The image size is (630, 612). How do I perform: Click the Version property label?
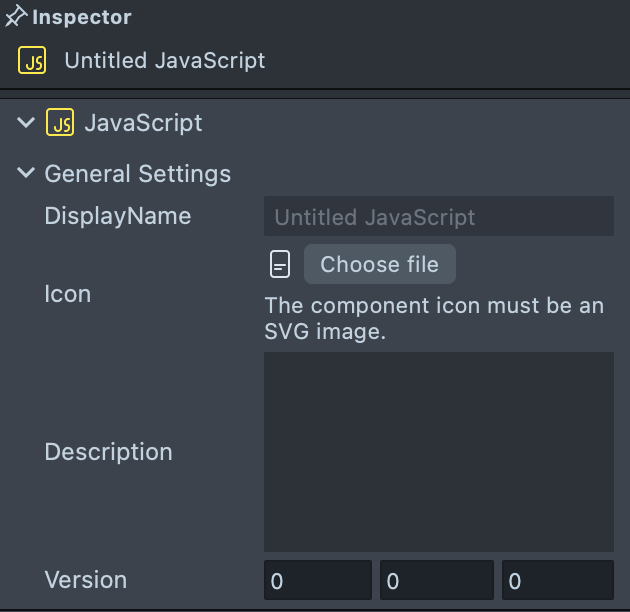point(86,580)
